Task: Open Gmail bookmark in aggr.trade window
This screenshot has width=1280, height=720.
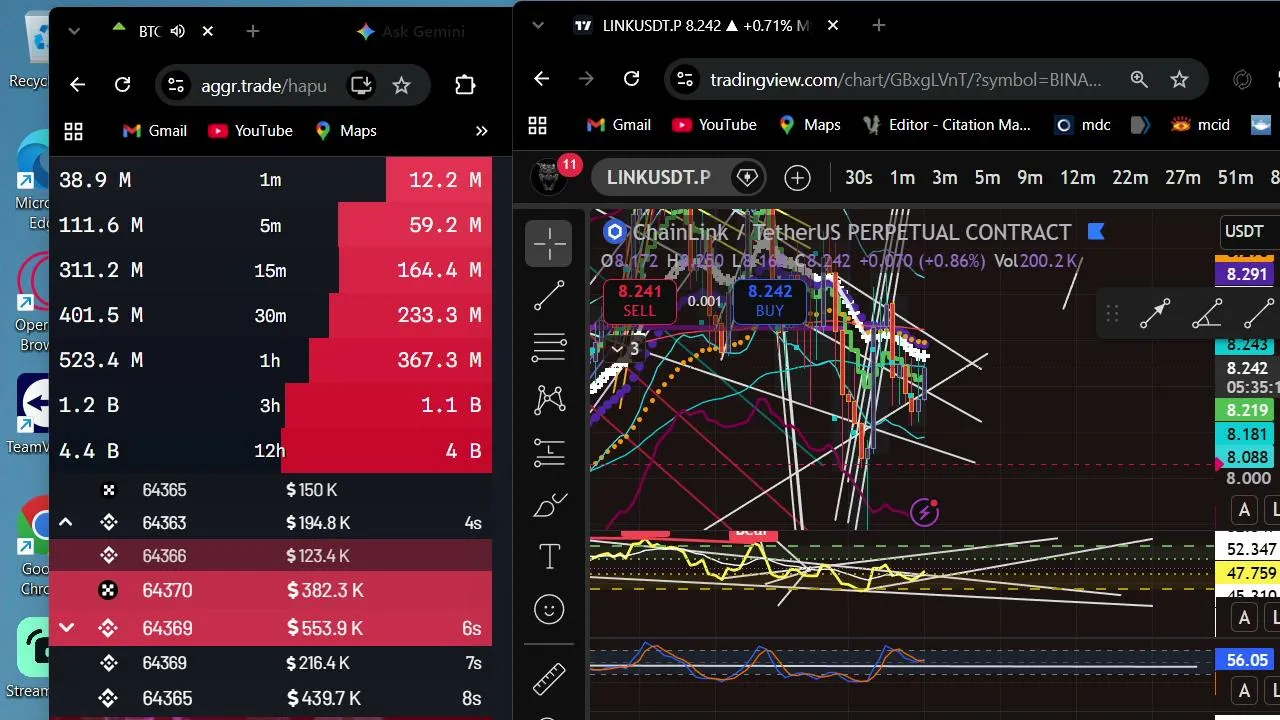Action: click(x=154, y=131)
